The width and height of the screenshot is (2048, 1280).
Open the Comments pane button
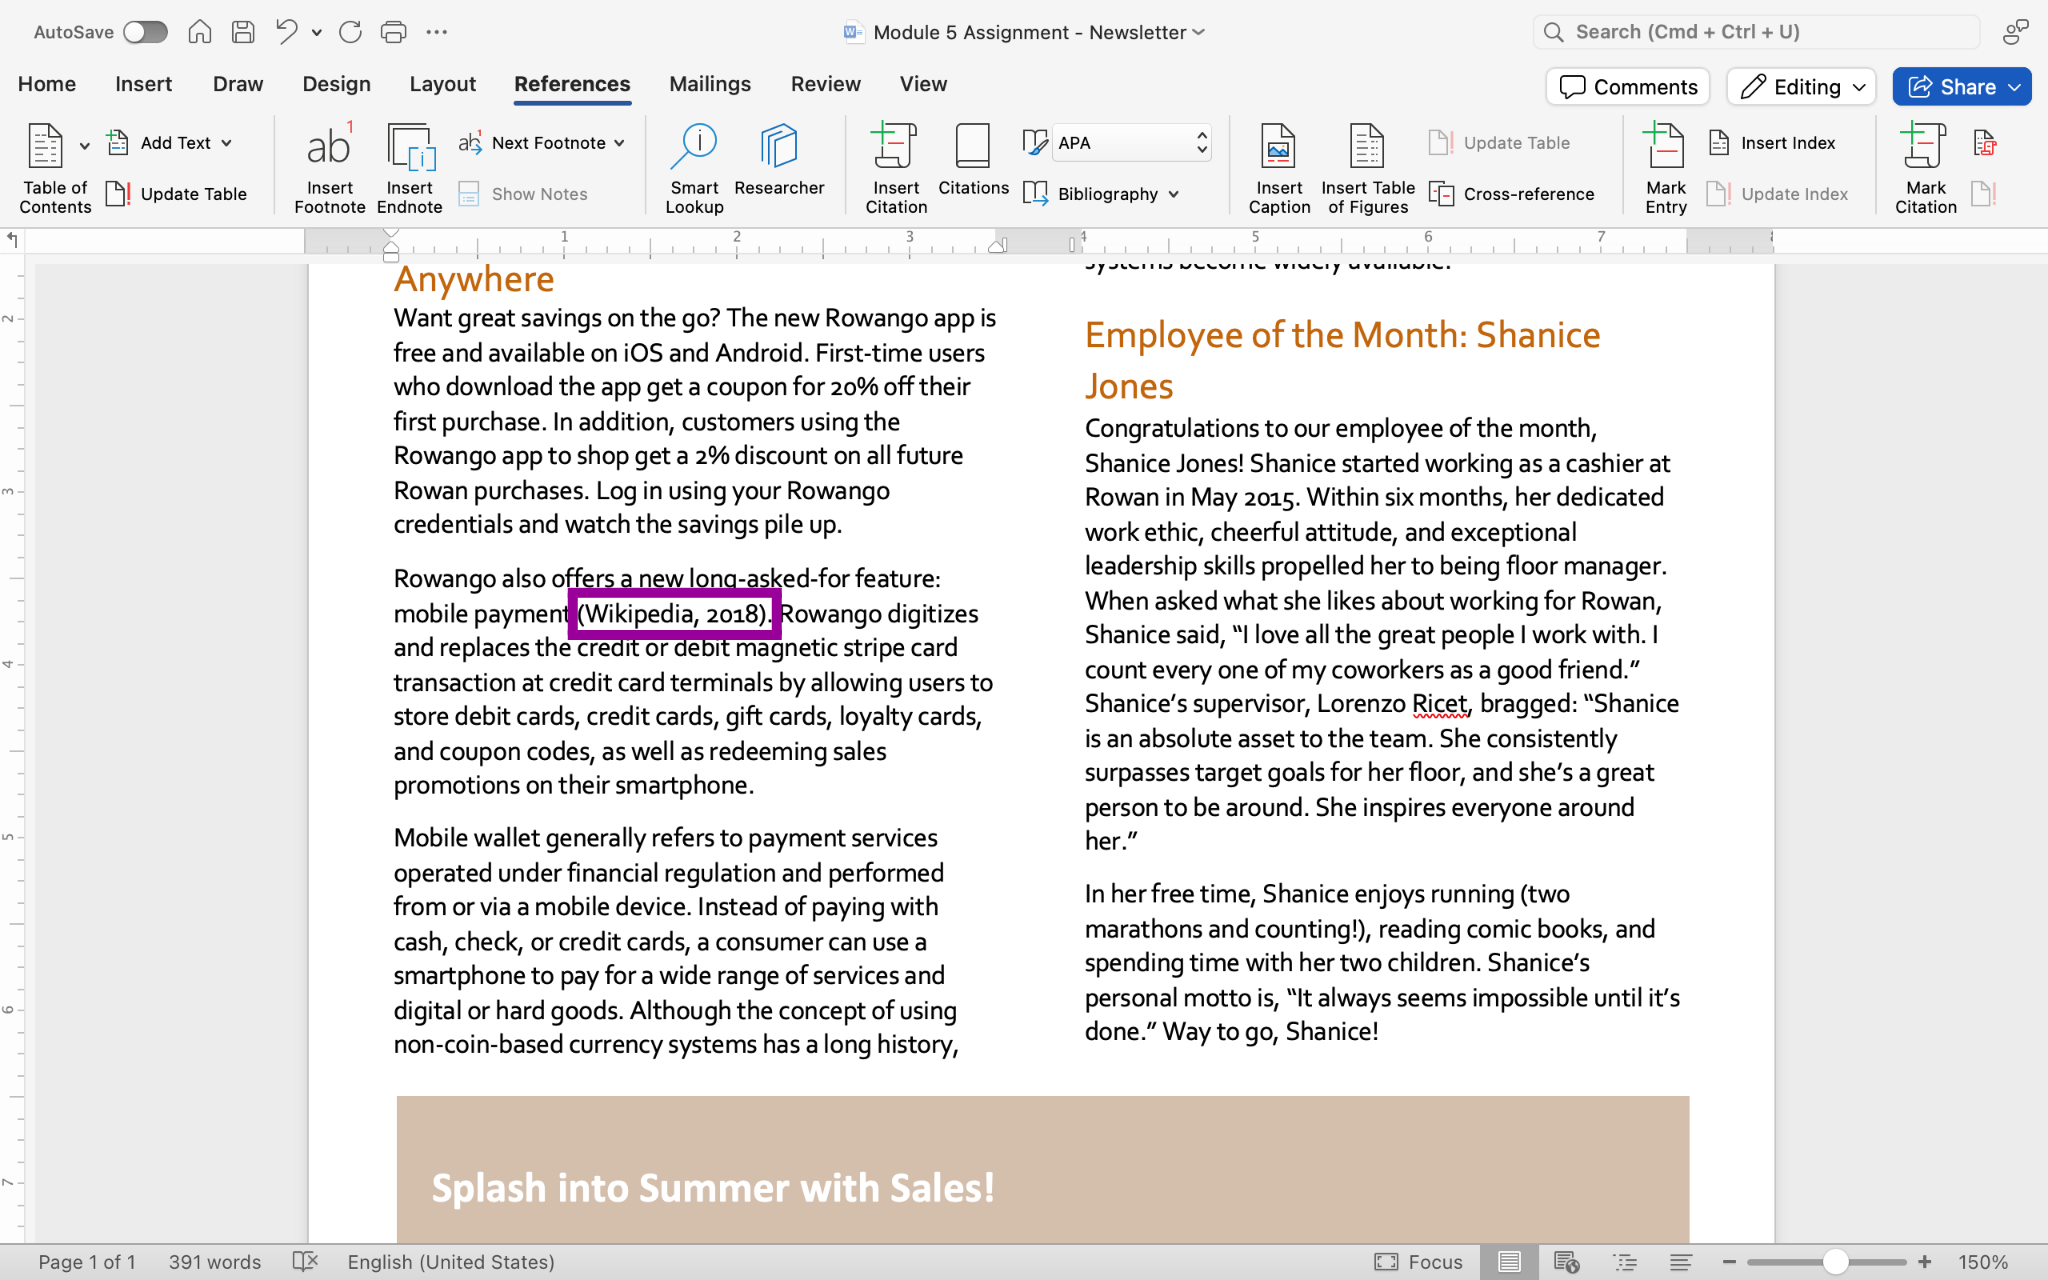pyautogui.click(x=1628, y=87)
